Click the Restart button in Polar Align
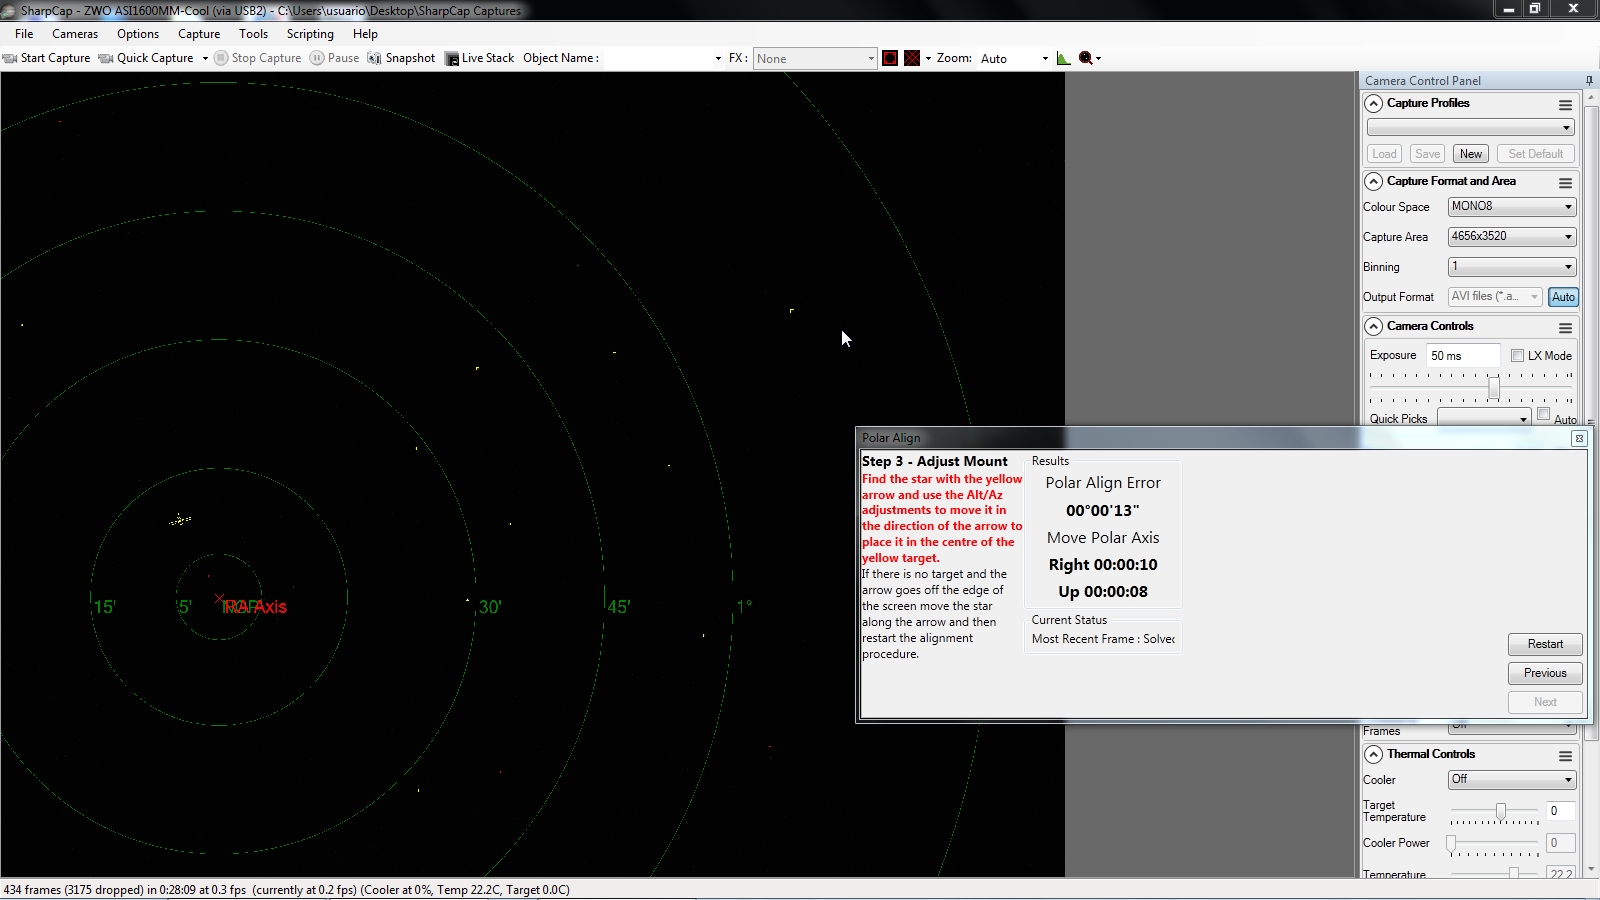The height and width of the screenshot is (900, 1600). (1545, 644)
